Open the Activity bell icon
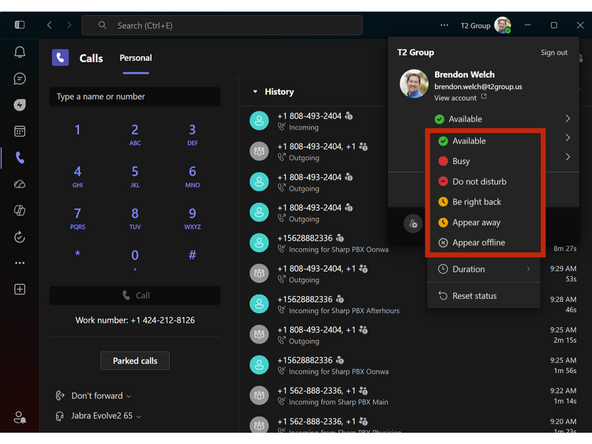Viewport: 592px width, 444px height. (x=20, y=52)
